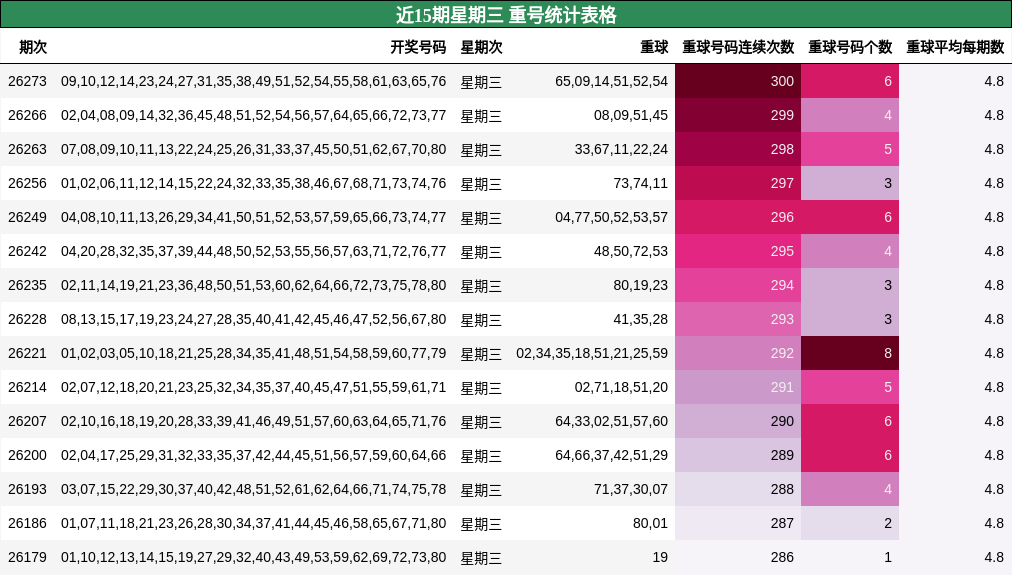Click repeat balls cell 80,01

[x=650, y=523]
